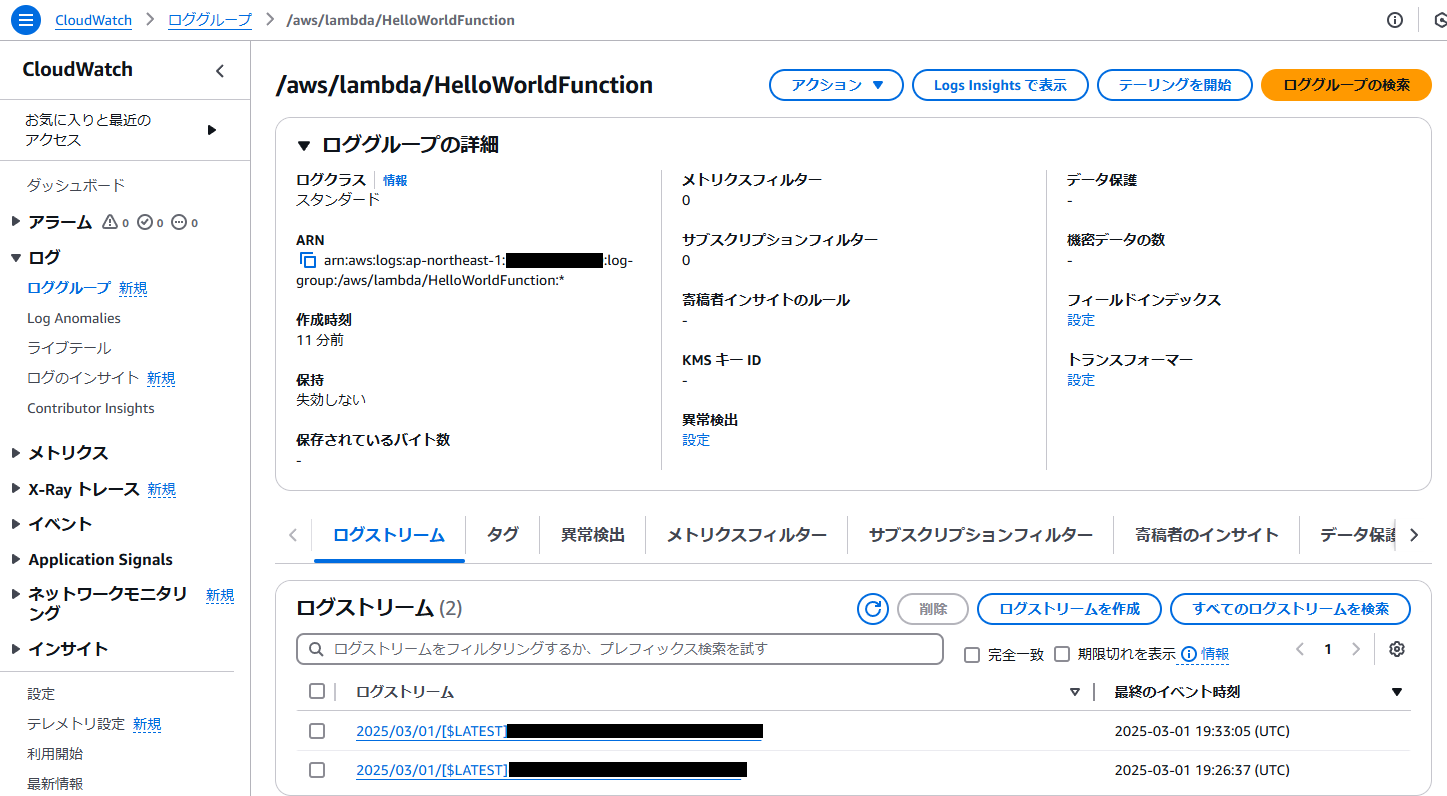This screenshot has height=796, width=1447.
Task: Click 設定 under 異常検出 detail
Action: (x=696, y=440)
